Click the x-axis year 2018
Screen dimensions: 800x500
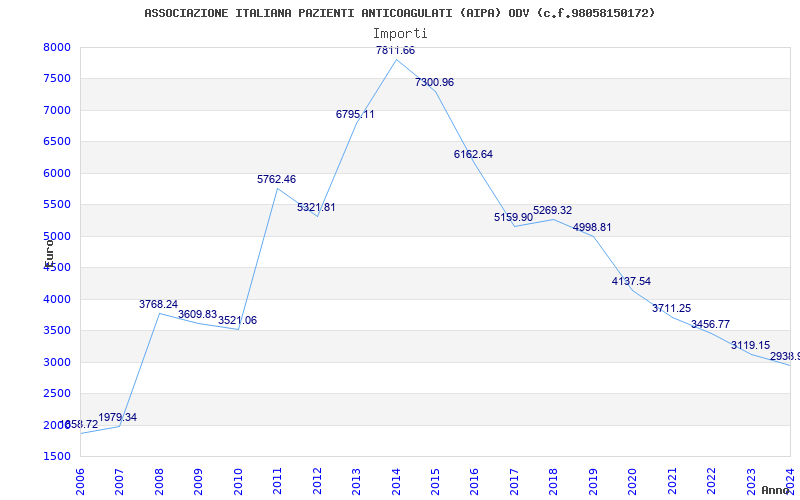coord(554,481)
